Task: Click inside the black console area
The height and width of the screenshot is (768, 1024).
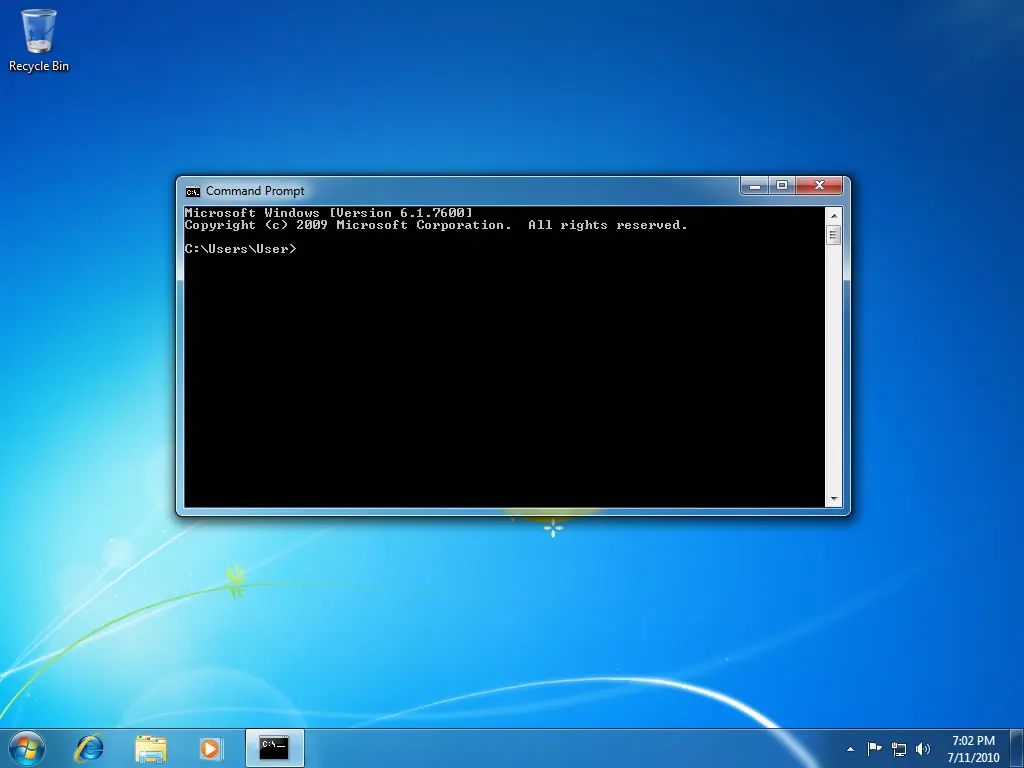Action: 500,380
